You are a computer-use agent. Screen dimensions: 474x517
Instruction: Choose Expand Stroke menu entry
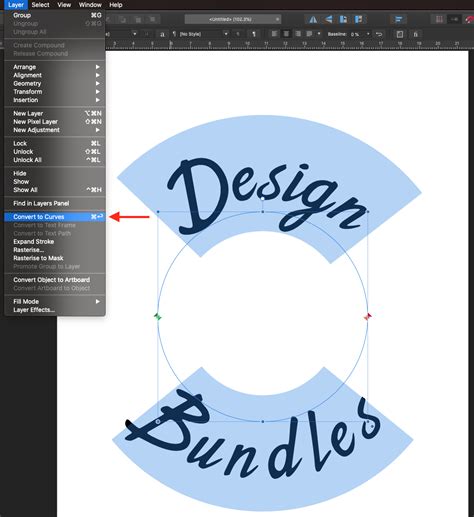(55, 242)
